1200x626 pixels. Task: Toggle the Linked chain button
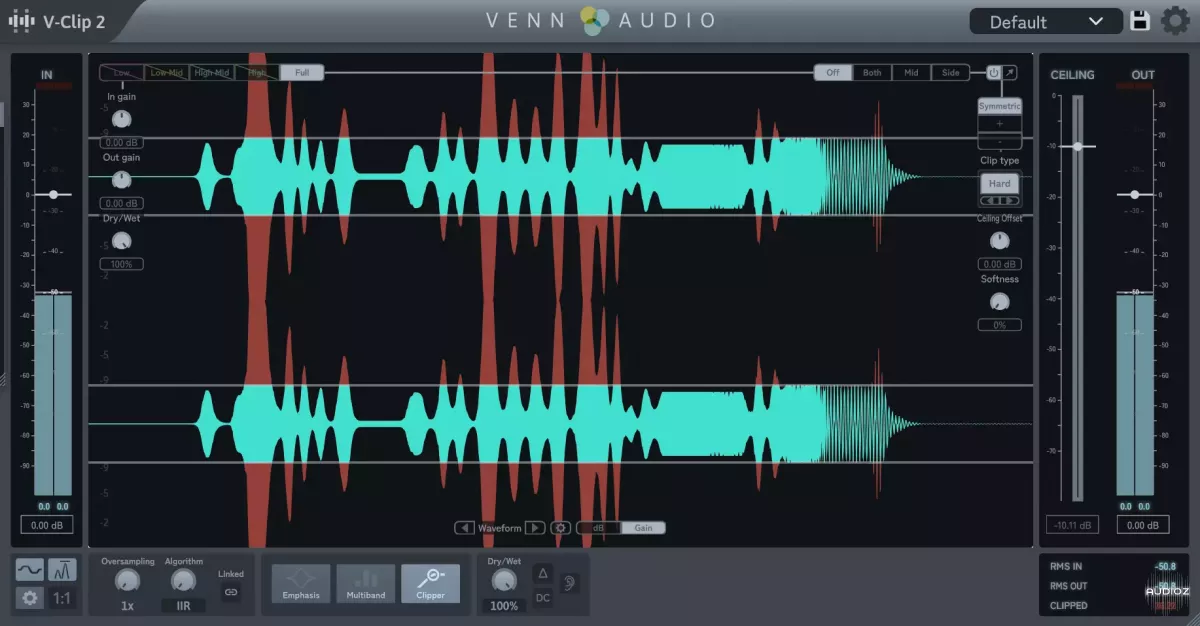tap(231, 592)
